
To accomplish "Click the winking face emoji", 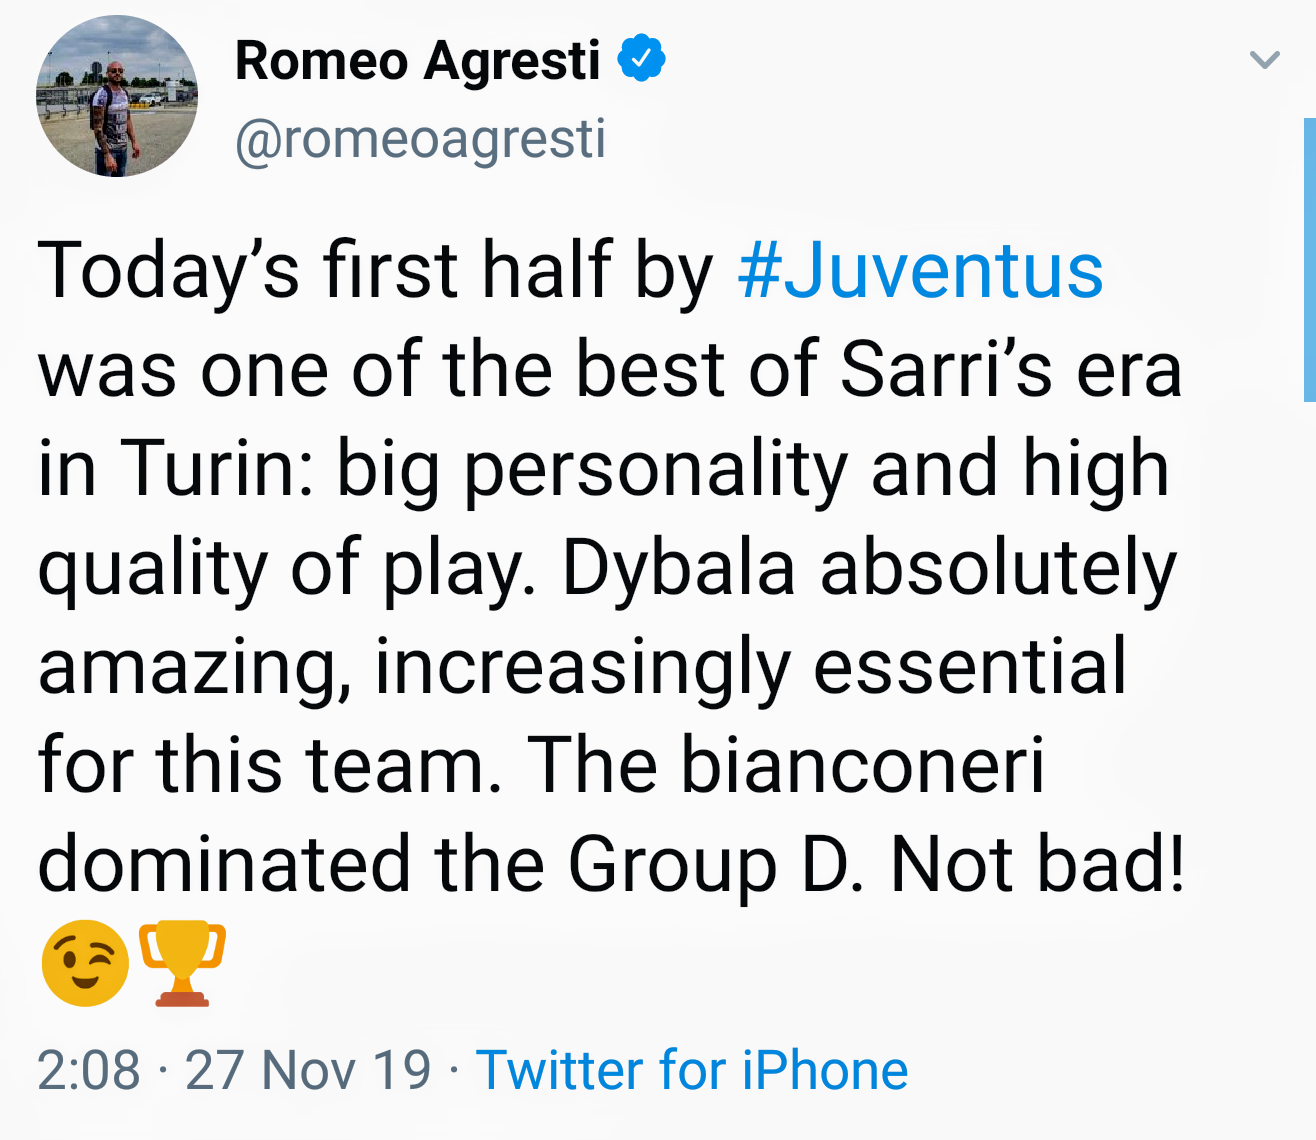I will [85, 962].
